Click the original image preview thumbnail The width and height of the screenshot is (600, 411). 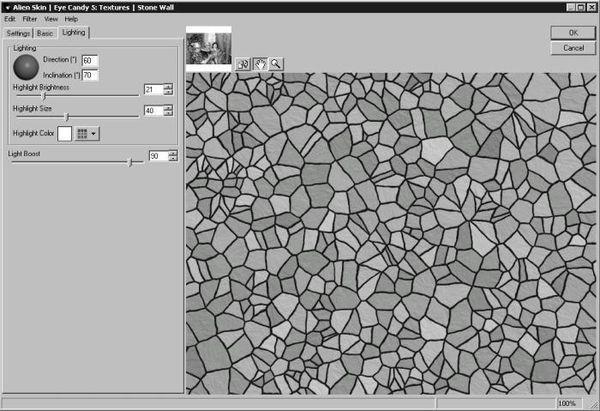point(208,48)
